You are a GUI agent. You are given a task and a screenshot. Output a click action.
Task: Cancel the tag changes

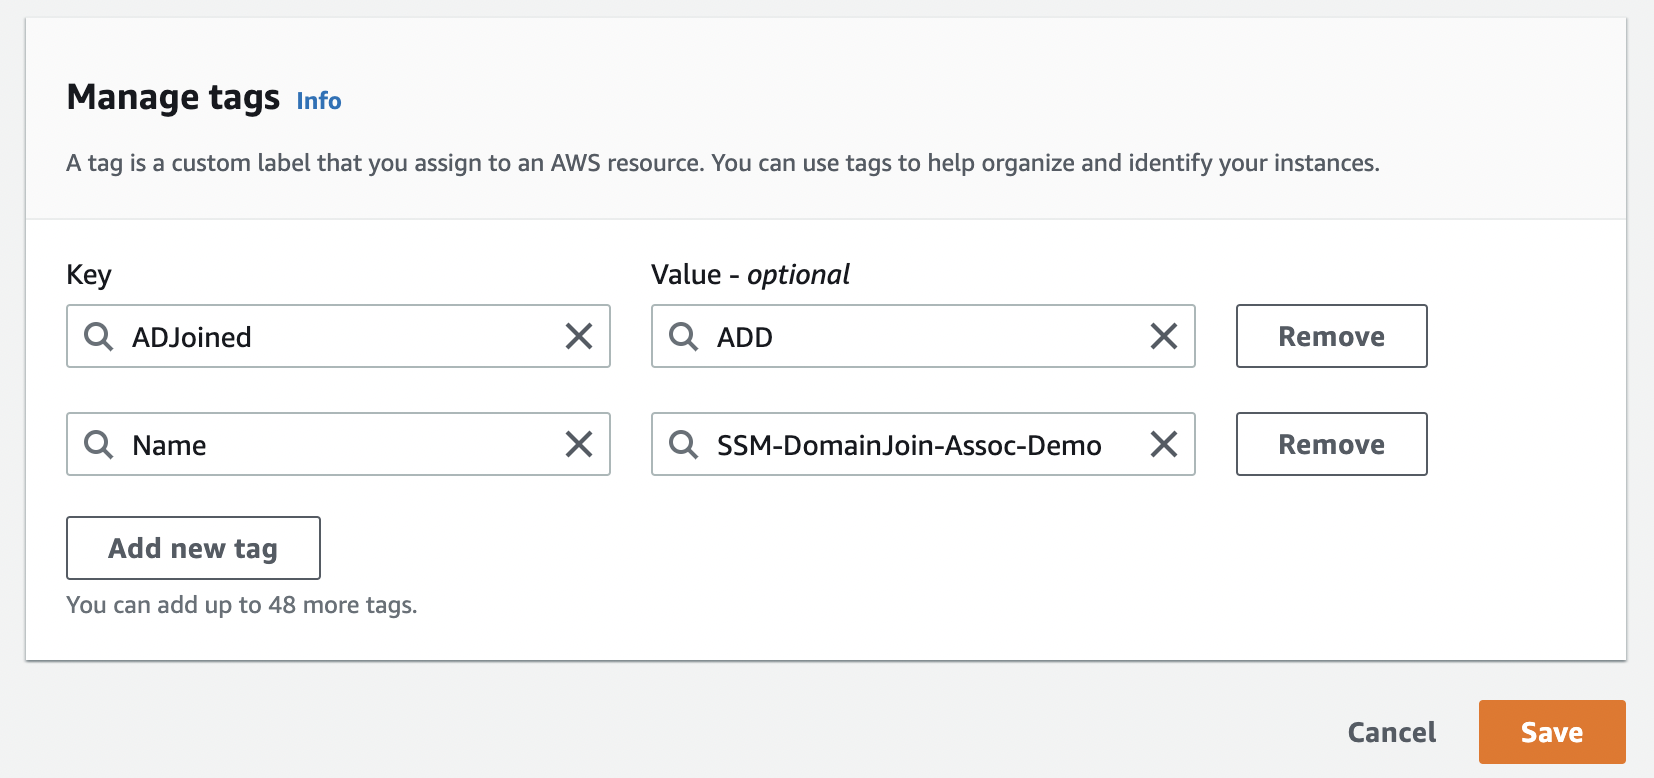(1391, 733)
